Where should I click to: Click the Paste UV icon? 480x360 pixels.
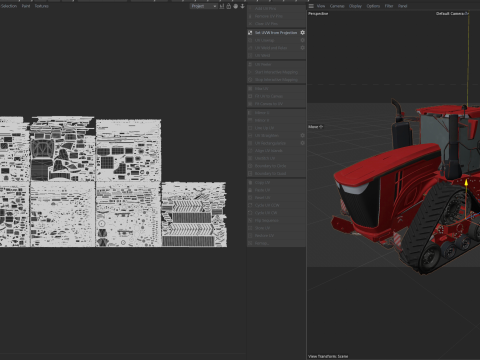(x=250, y=190)
